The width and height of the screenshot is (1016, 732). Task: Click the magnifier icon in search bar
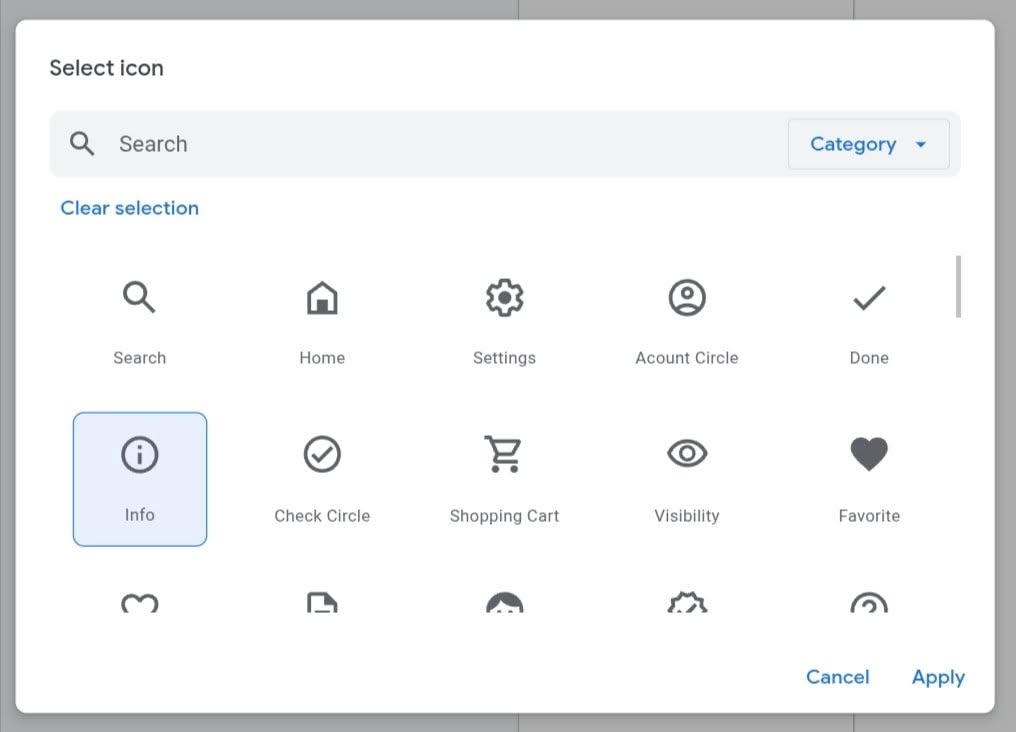83,144
